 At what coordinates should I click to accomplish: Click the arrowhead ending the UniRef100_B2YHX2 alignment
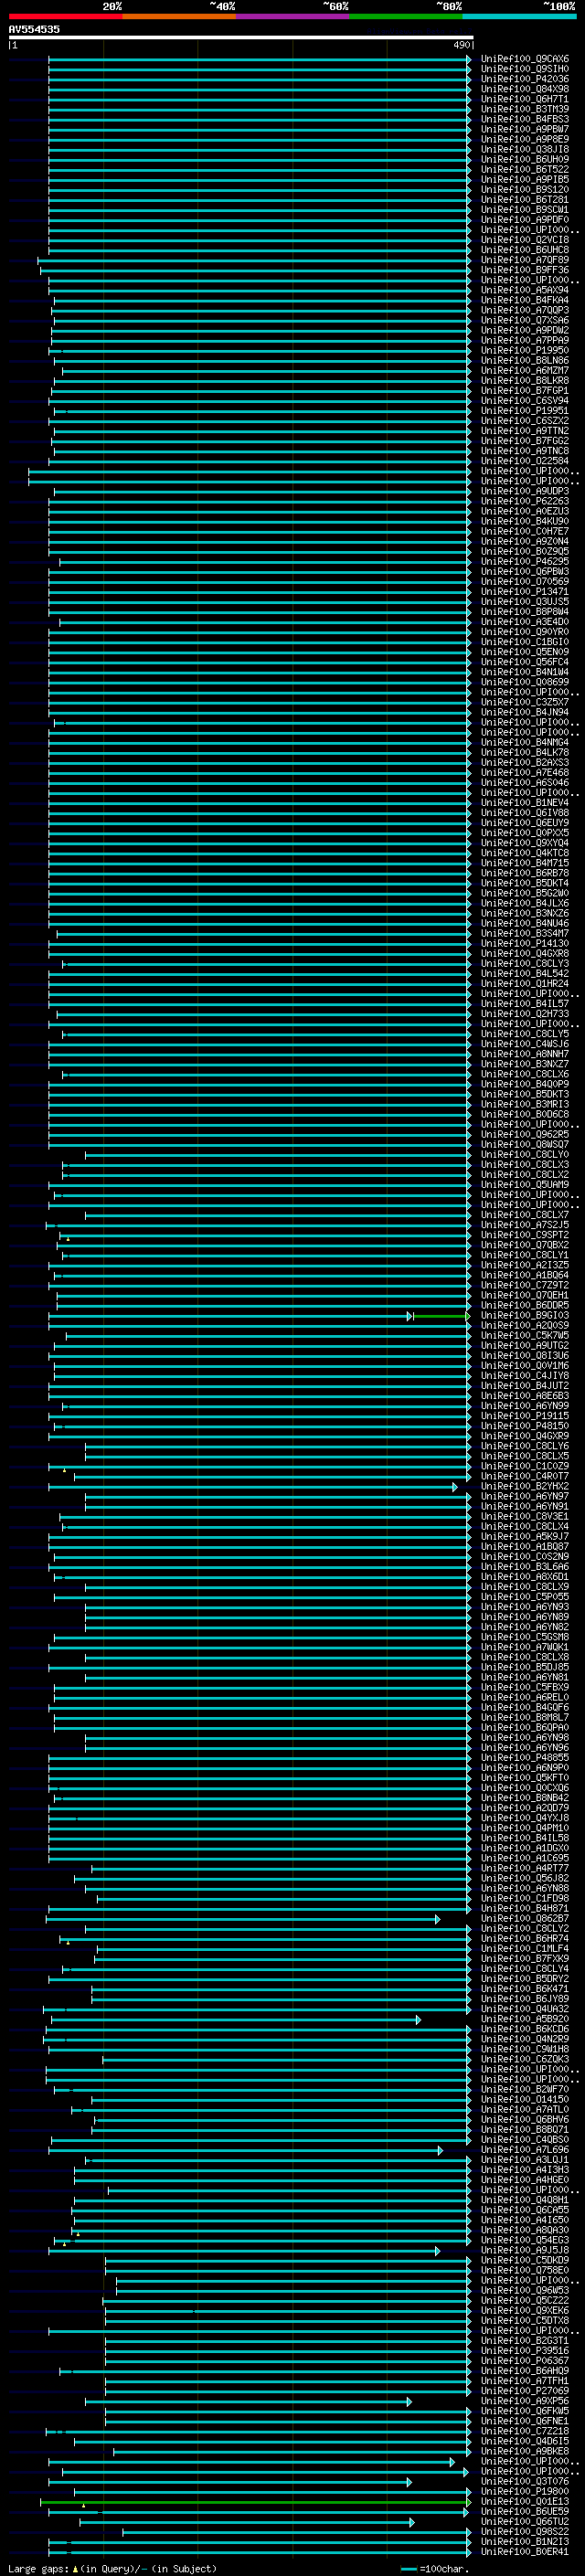pos(455,1487)
